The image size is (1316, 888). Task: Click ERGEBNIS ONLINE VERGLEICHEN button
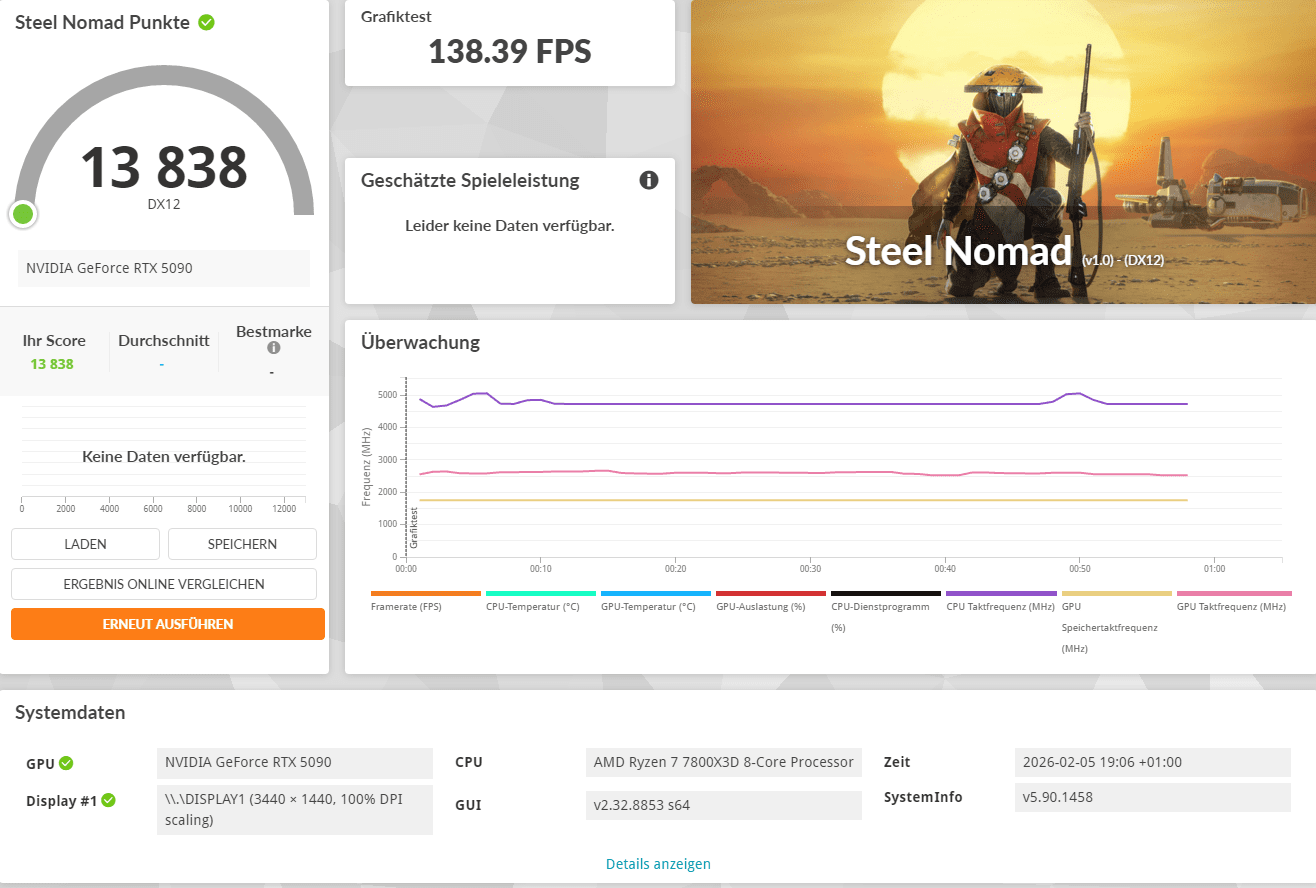164,584
